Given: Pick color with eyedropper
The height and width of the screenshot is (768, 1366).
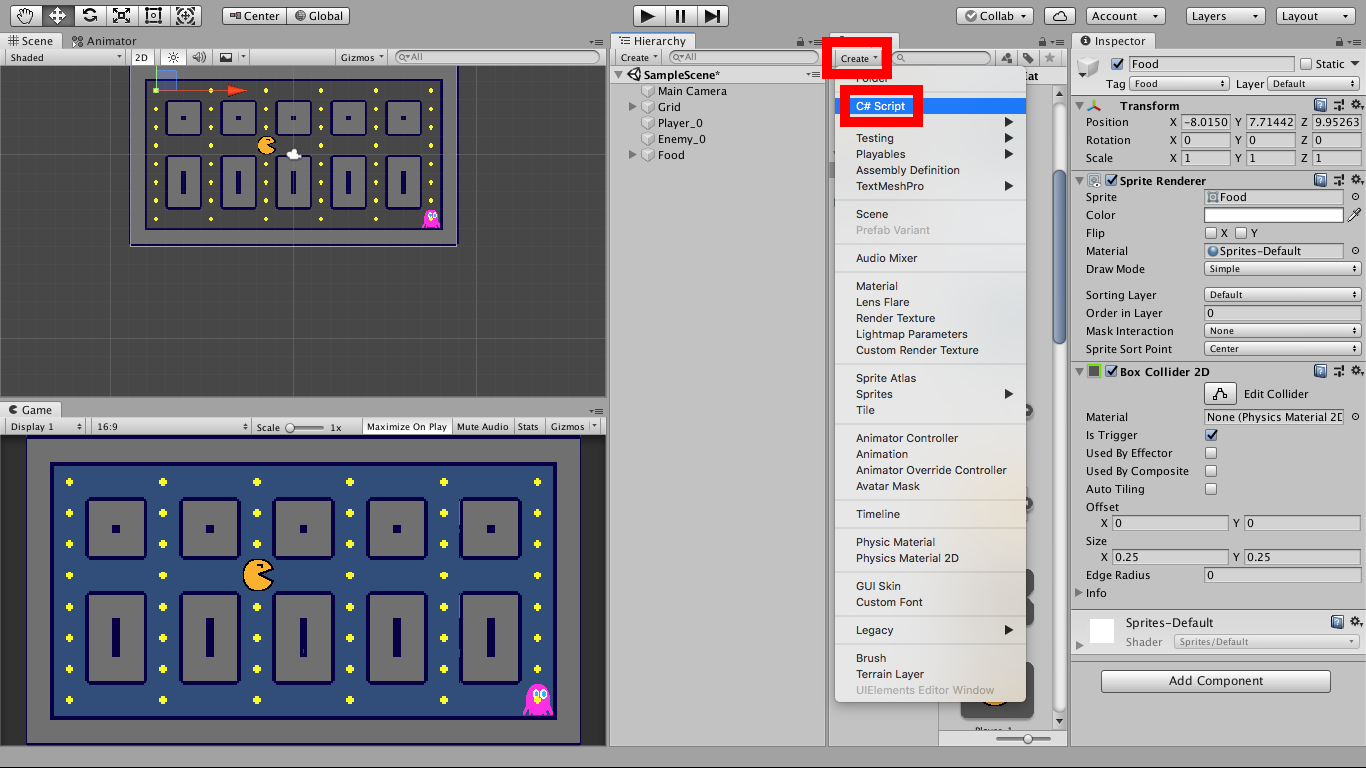Looking at the screenshot, I should (x=1355, y=215).
